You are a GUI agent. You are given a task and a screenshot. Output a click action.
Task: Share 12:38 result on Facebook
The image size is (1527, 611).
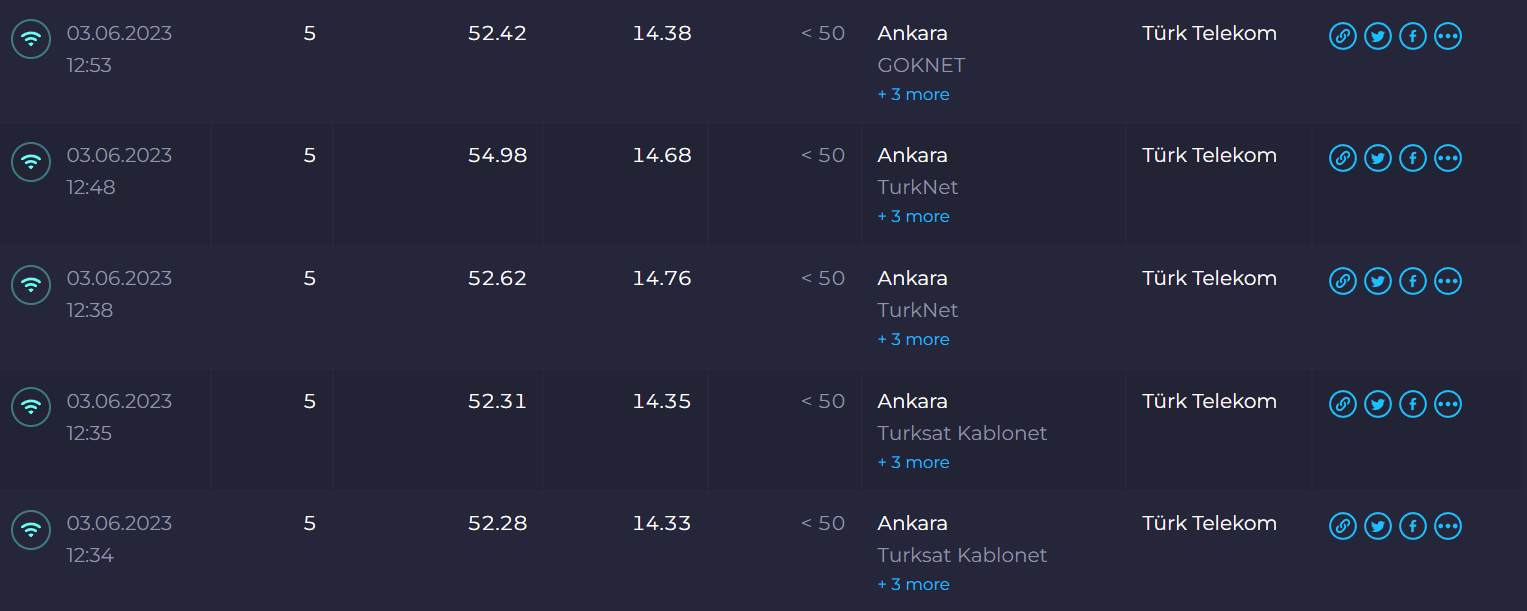click(x=1412, y=282)
